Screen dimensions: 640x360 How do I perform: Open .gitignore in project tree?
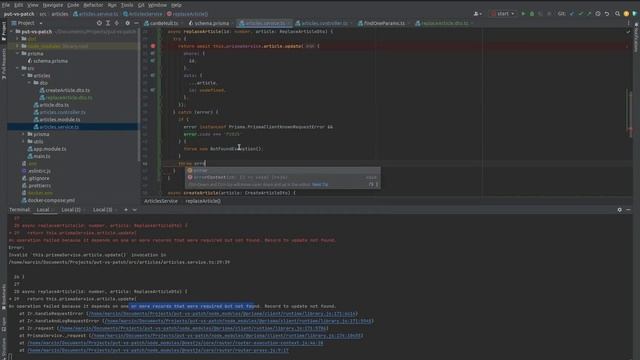pos(36,178)
